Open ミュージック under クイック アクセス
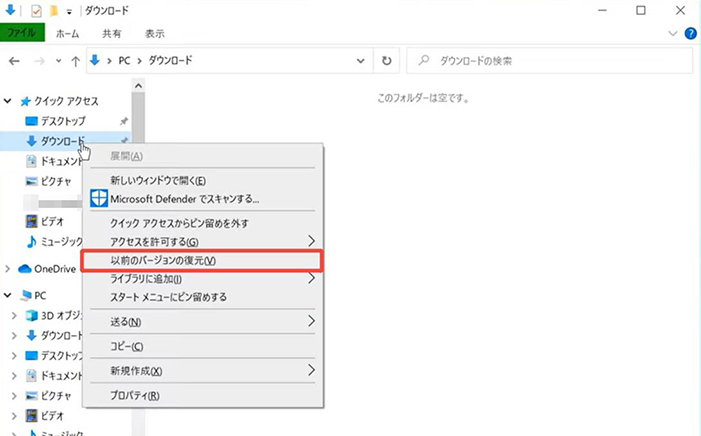Viewport: 701px width, 436px height. tap(62, 242)
